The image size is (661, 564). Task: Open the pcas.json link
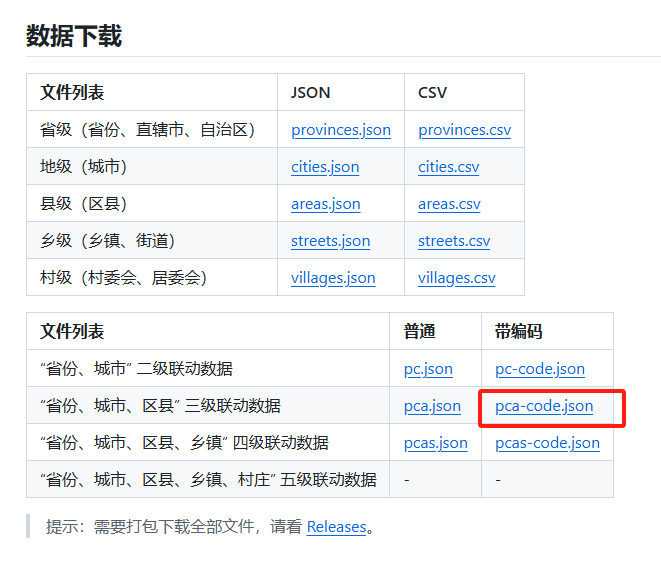tap(436, 443)
